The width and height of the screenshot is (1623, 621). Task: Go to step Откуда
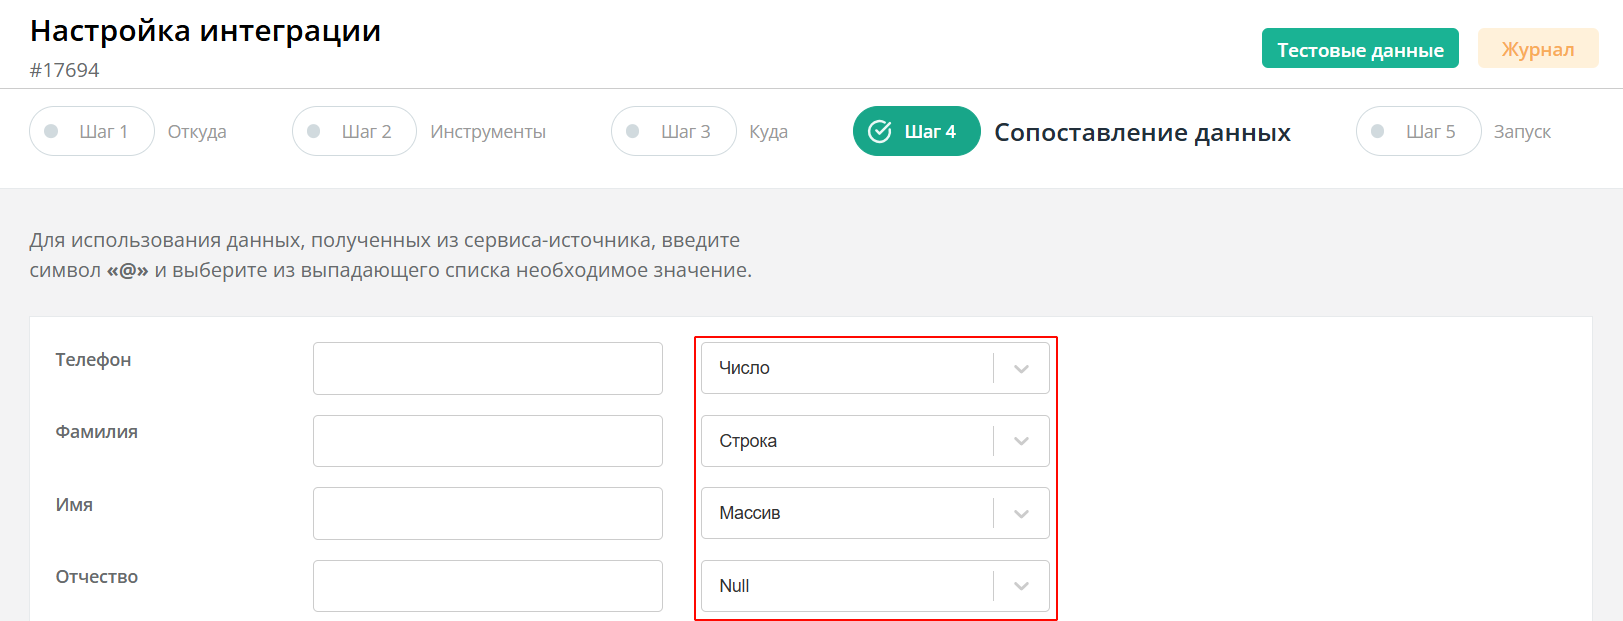pyautogui.click(x=197, y=131)
